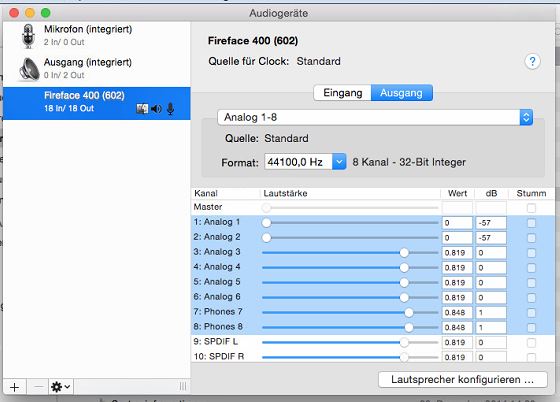Mute channel 7: Phones 7
This screenshot has width=560, height=402.
tap(531, 313)
